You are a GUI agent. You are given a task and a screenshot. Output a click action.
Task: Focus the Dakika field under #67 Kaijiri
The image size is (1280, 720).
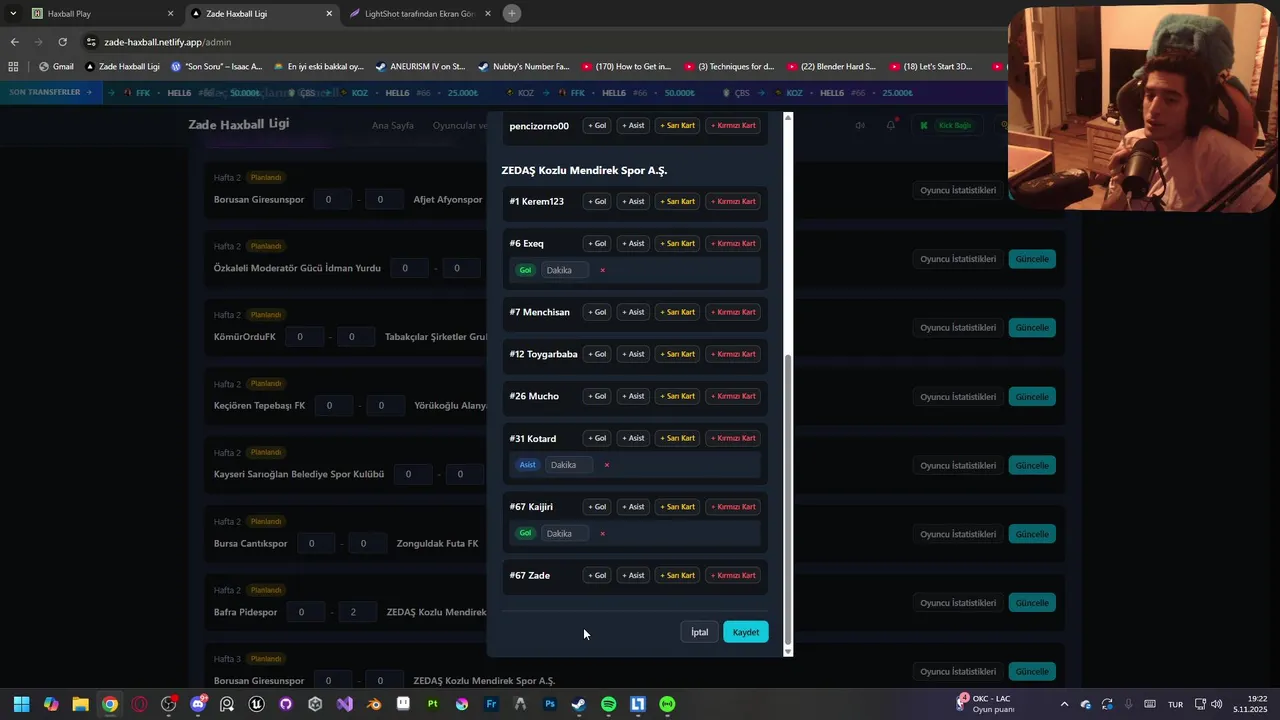coord(564,534)
